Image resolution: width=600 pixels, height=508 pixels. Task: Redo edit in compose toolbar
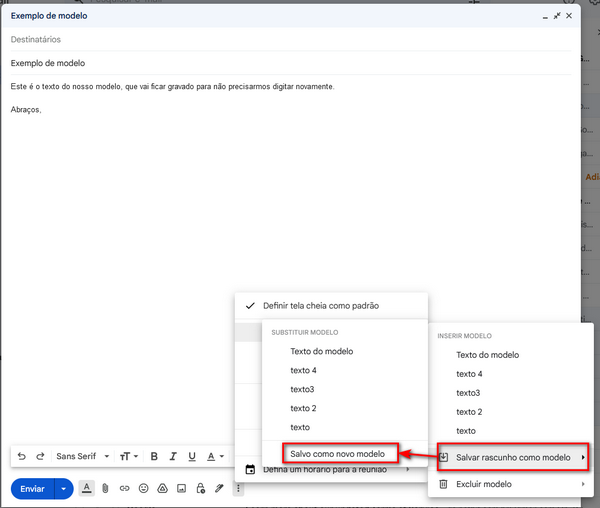click(x=40, y=456)
